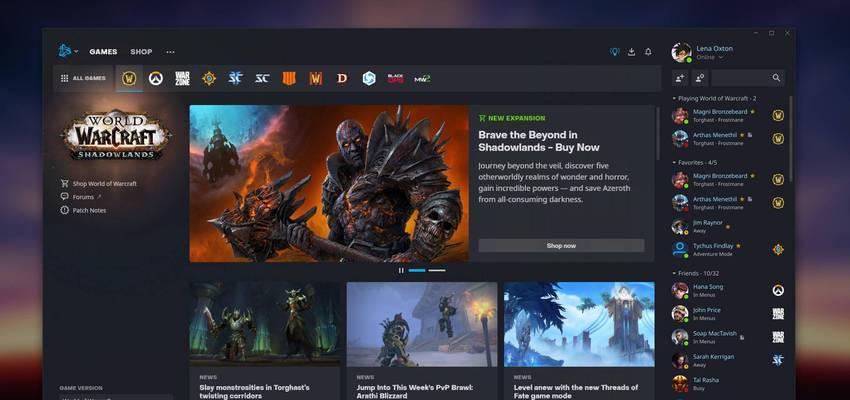Open the Threads of Fate news headline

click(576, 391)
